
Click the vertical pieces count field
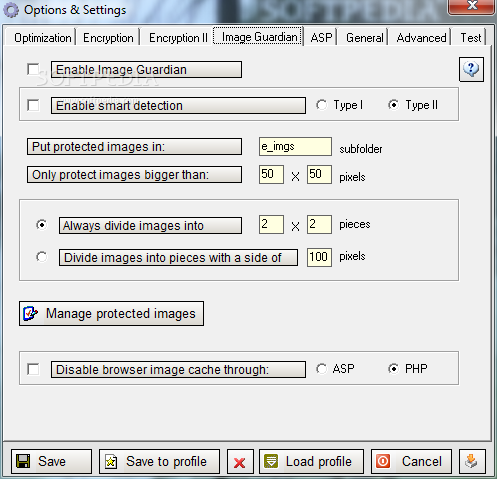pyautogui.click(x=319, y=224)
